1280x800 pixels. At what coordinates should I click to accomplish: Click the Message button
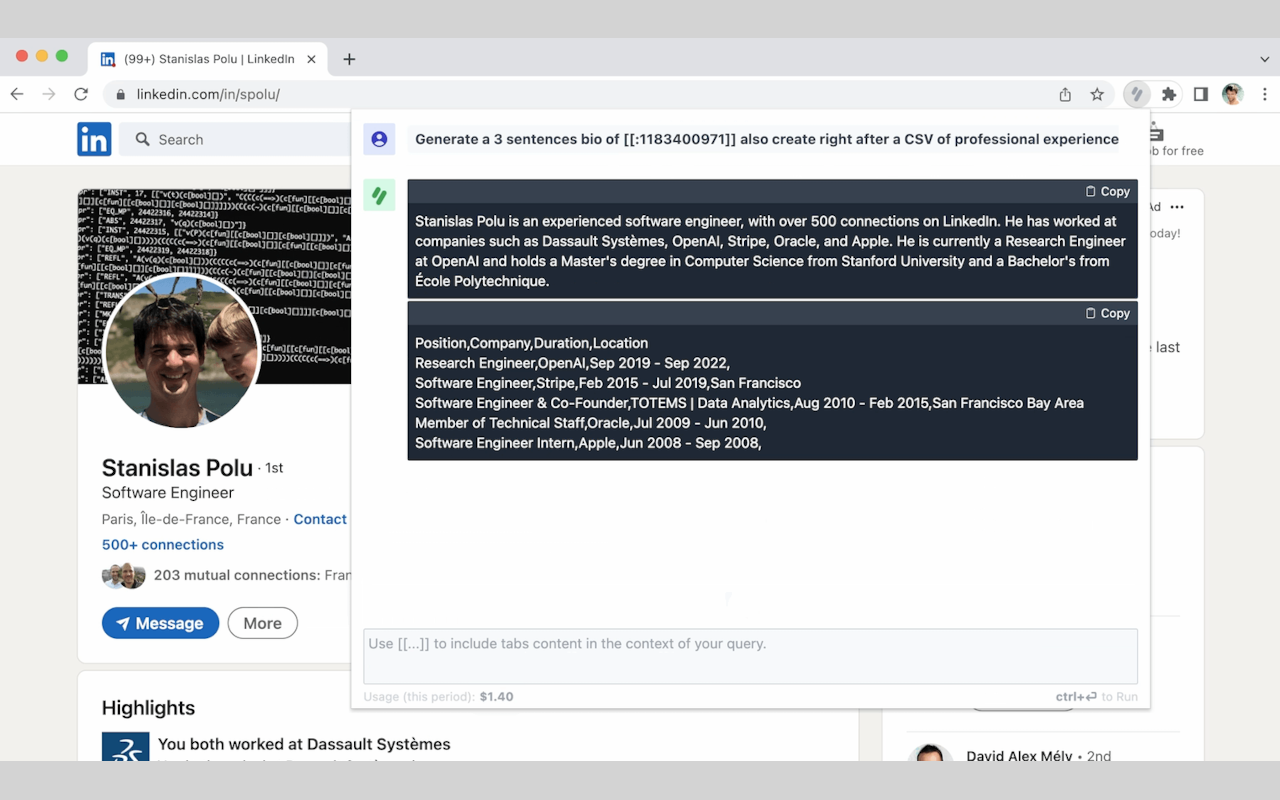point(160,623)
